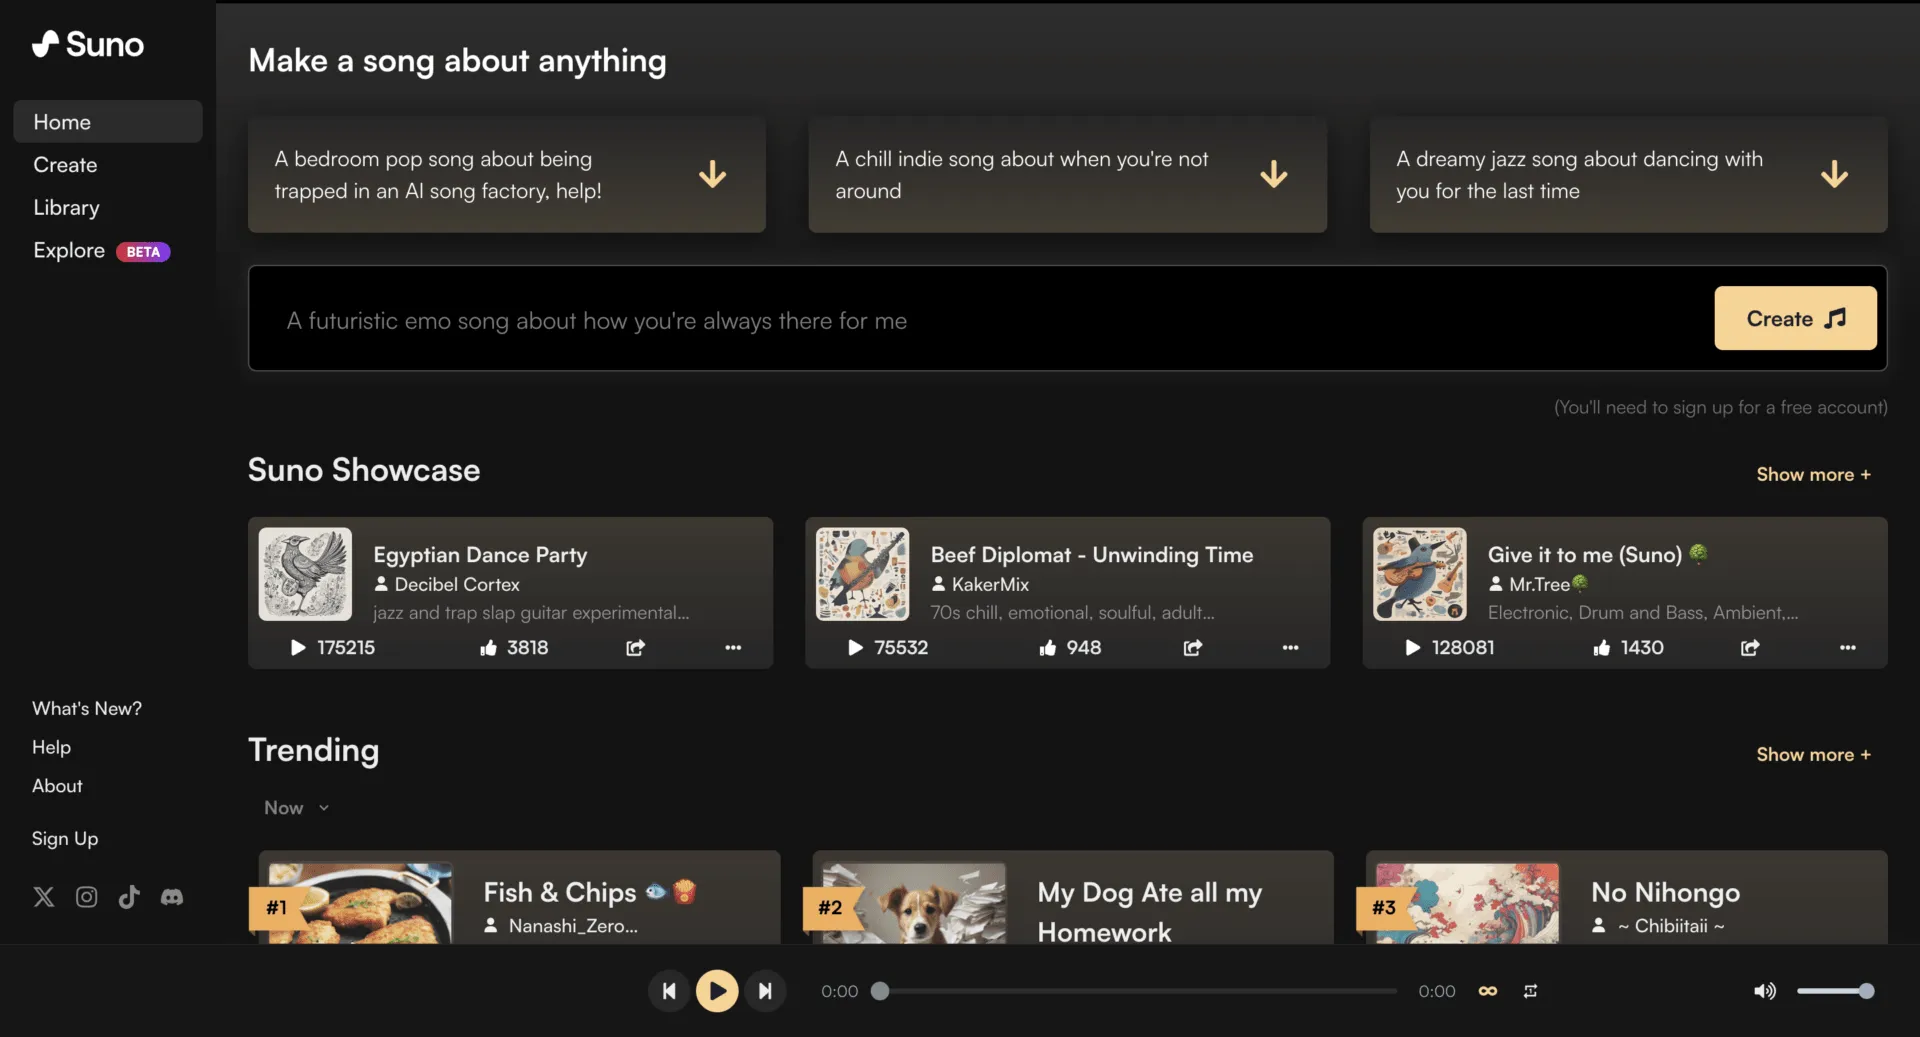
Task: Click the Suno logo
Action: point(88,44)
